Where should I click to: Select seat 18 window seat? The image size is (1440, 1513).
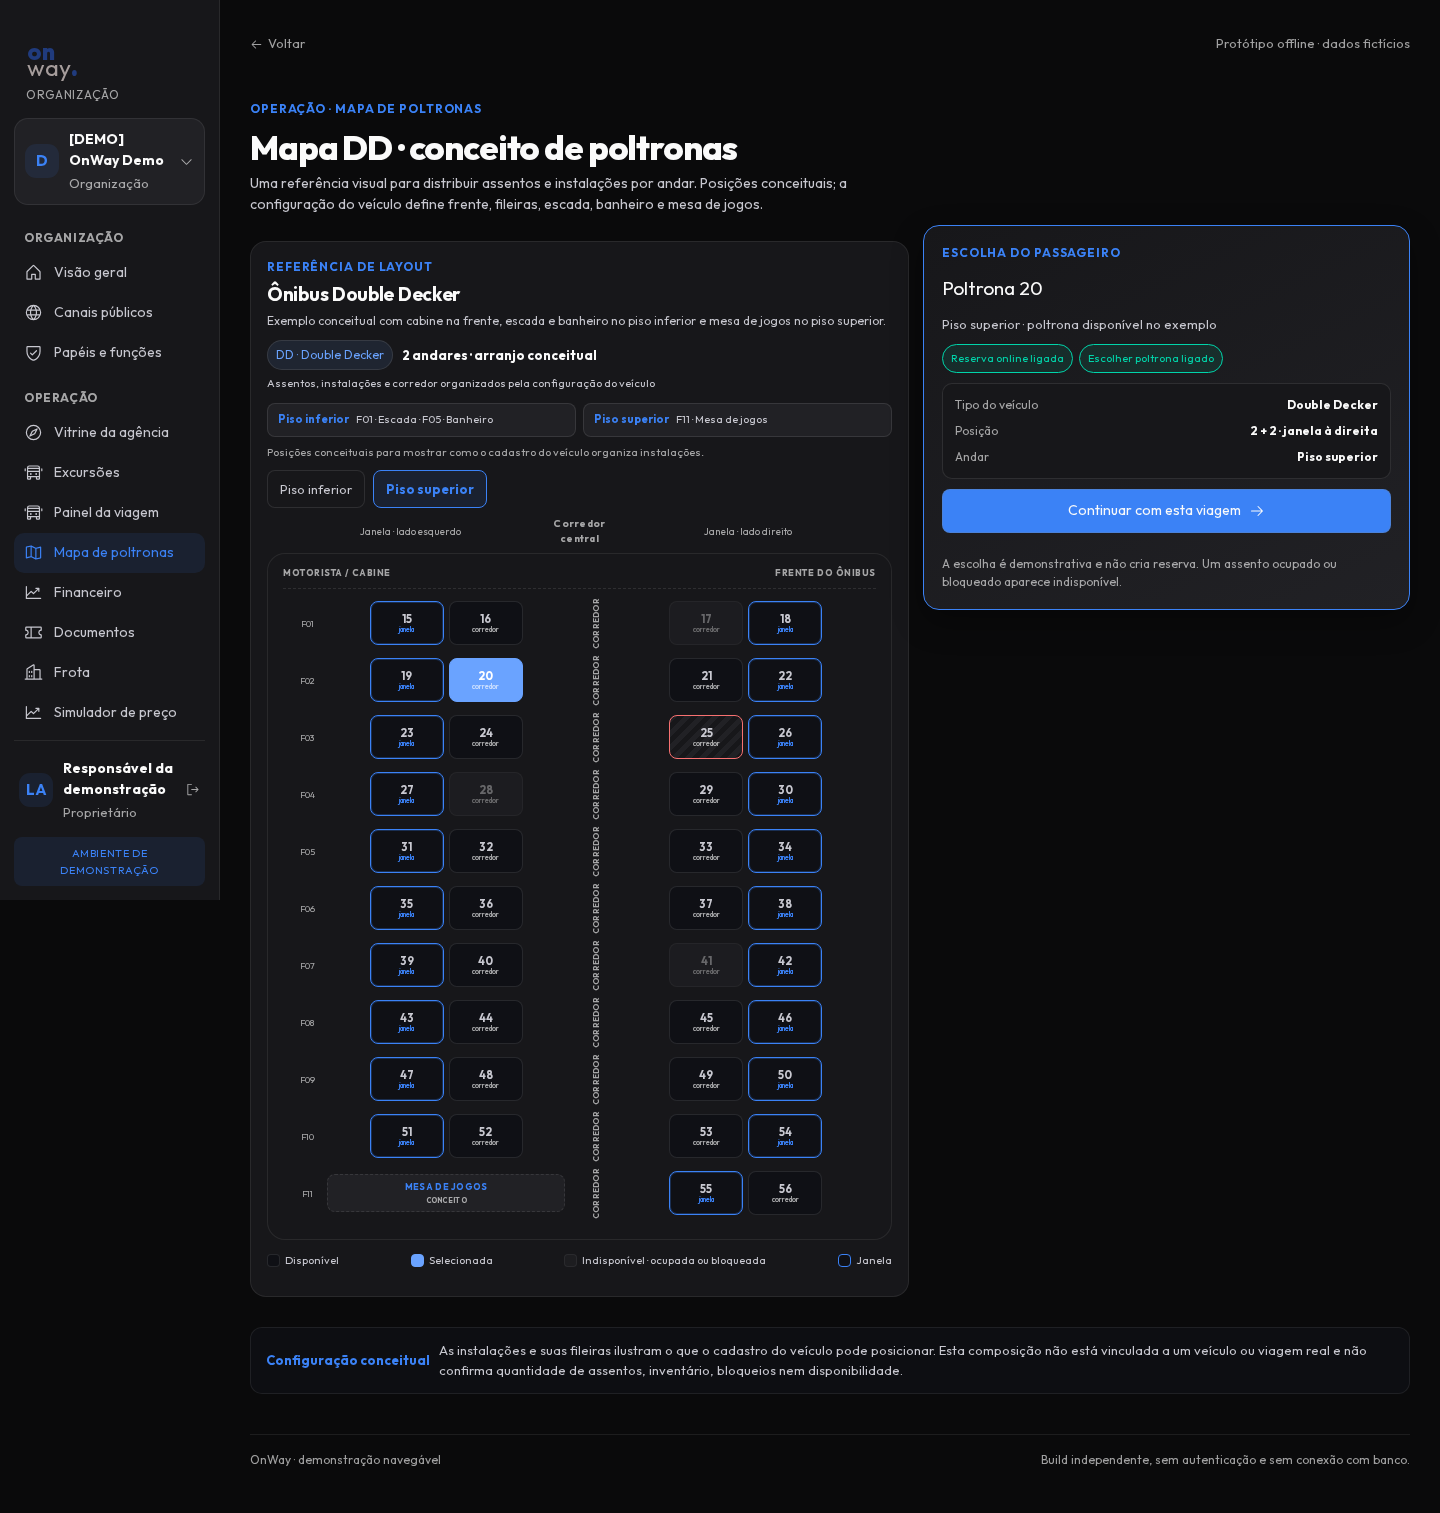(x=785, y=623)
